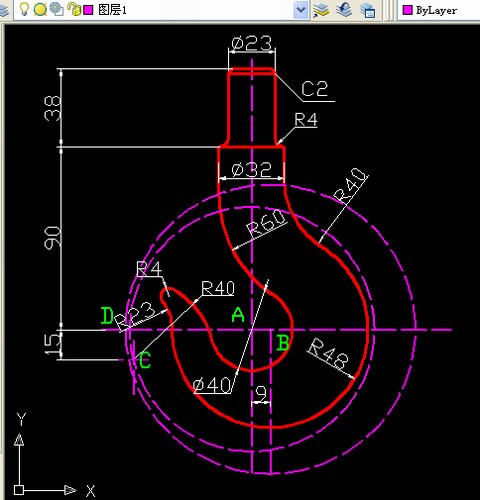
Task: Select the R48 dimension text
Action: (x=328, y=354)
